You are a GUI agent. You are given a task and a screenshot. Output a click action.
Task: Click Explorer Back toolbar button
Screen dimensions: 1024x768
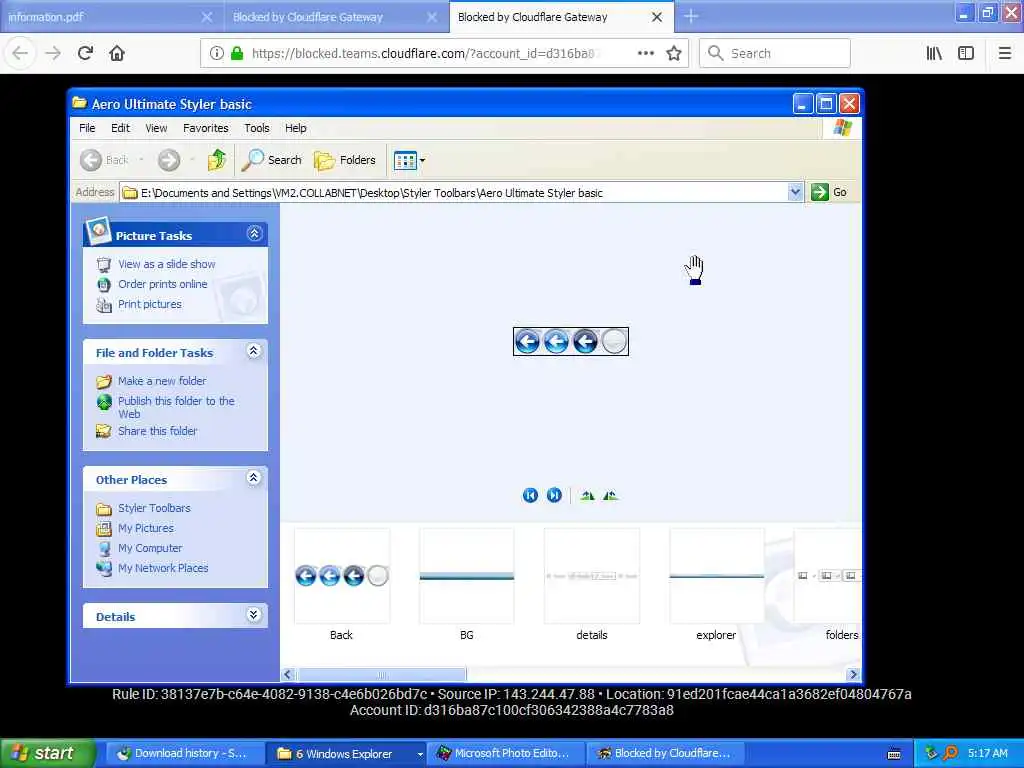(x=104, y=160)
